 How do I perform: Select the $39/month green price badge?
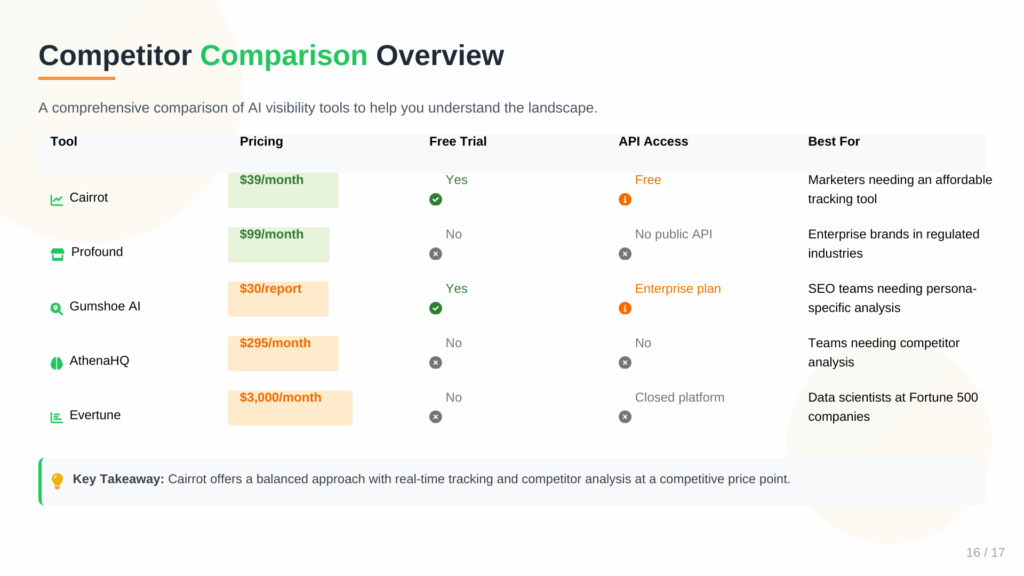283,190
